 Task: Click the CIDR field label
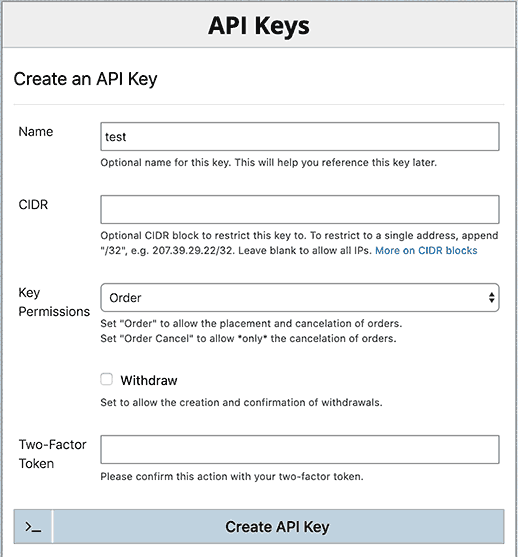(x=33, y=205)
